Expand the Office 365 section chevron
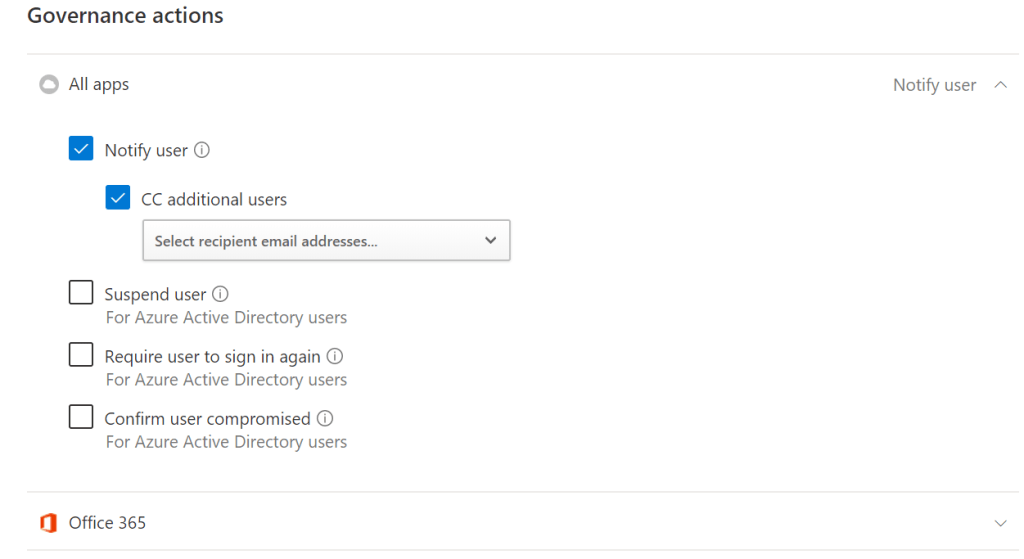This screenshot has width=1024, height=559. pos(1000,523)
